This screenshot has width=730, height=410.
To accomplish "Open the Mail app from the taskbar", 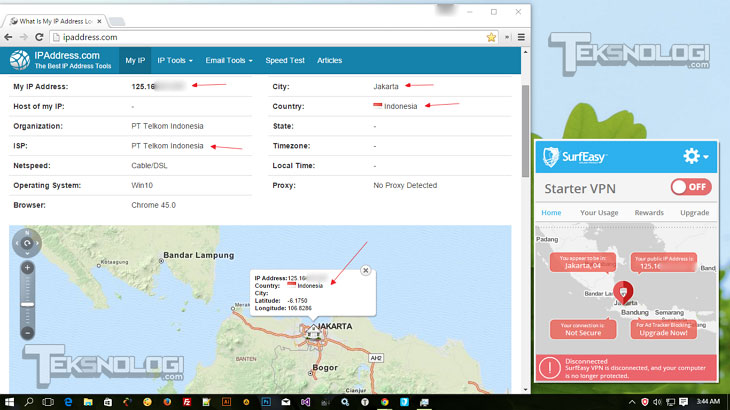I will (x=285, y=402).
